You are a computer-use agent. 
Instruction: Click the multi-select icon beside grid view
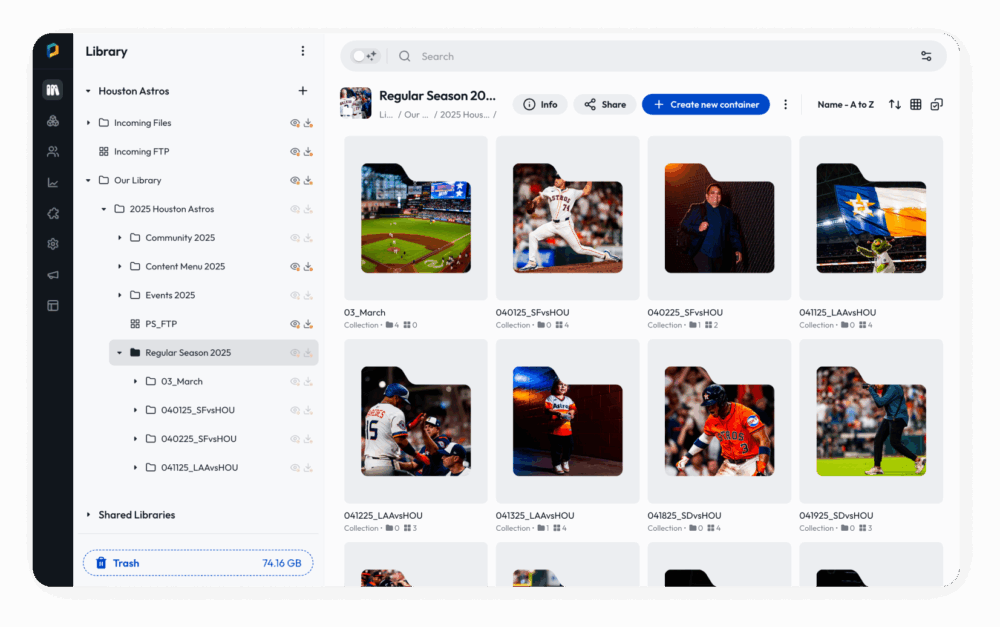936,105
